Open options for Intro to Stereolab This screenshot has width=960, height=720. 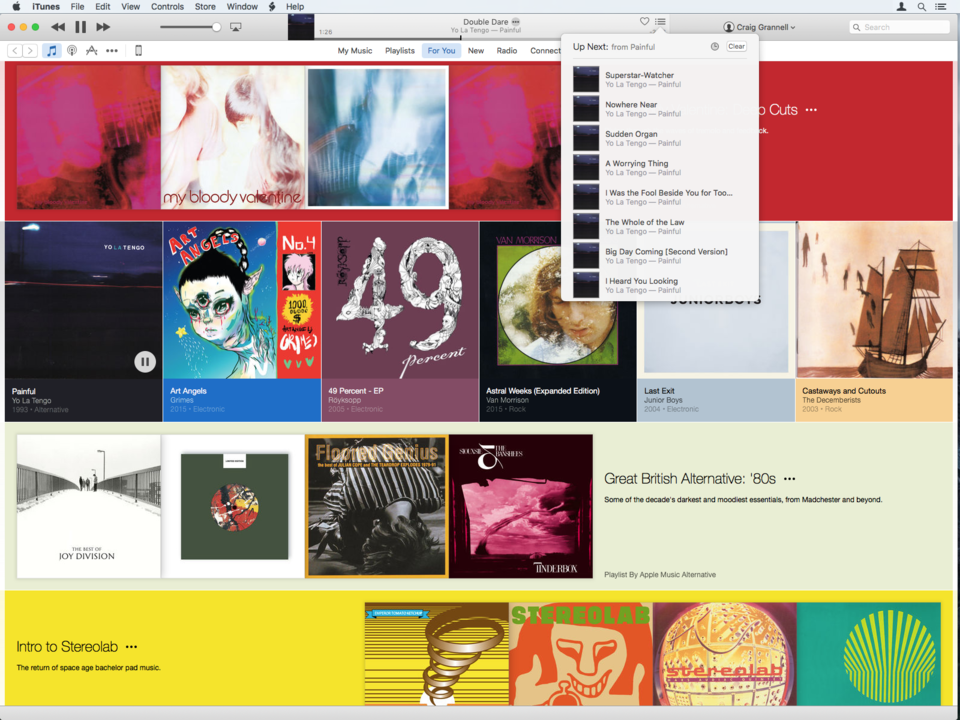[x=131, y=647]
